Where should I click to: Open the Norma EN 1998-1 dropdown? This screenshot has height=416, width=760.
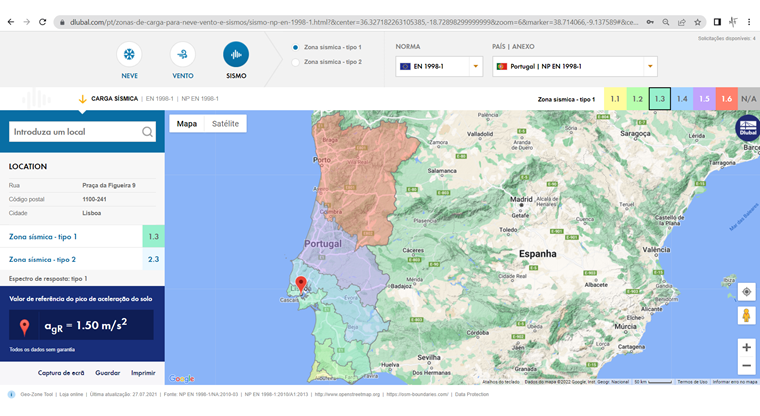coord(439,66)
